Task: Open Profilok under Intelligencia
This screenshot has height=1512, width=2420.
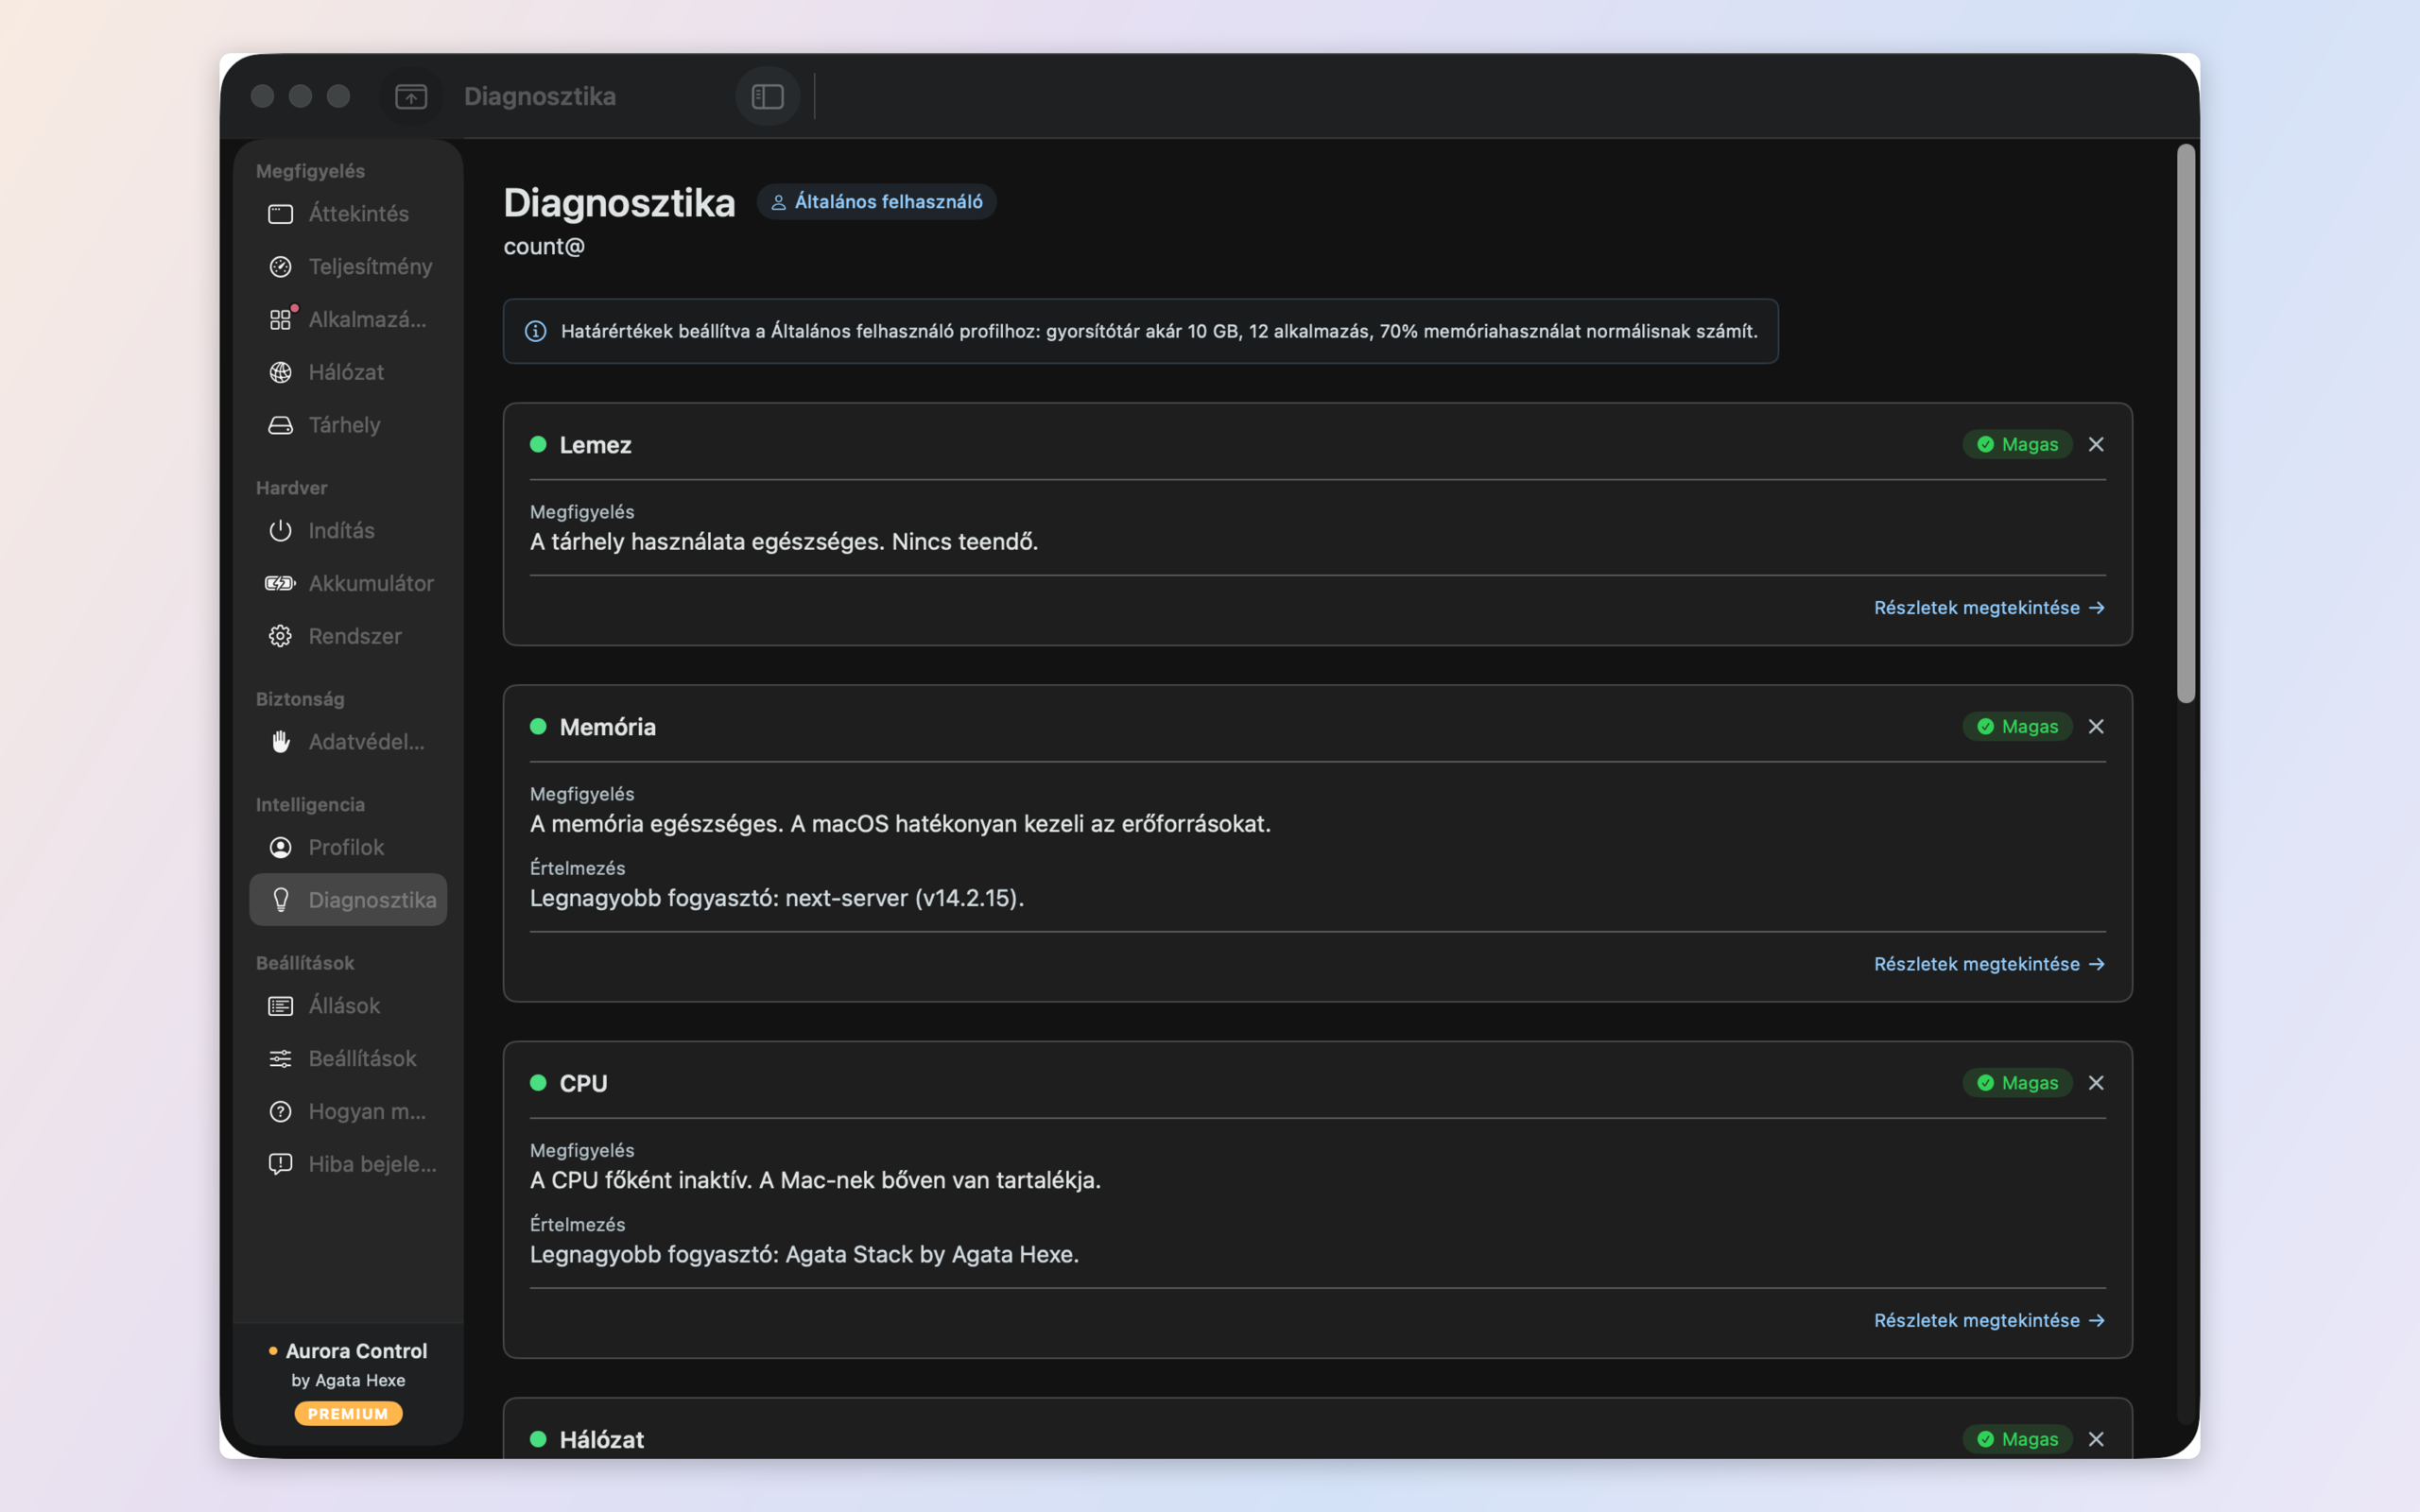Action: [348, 847]
